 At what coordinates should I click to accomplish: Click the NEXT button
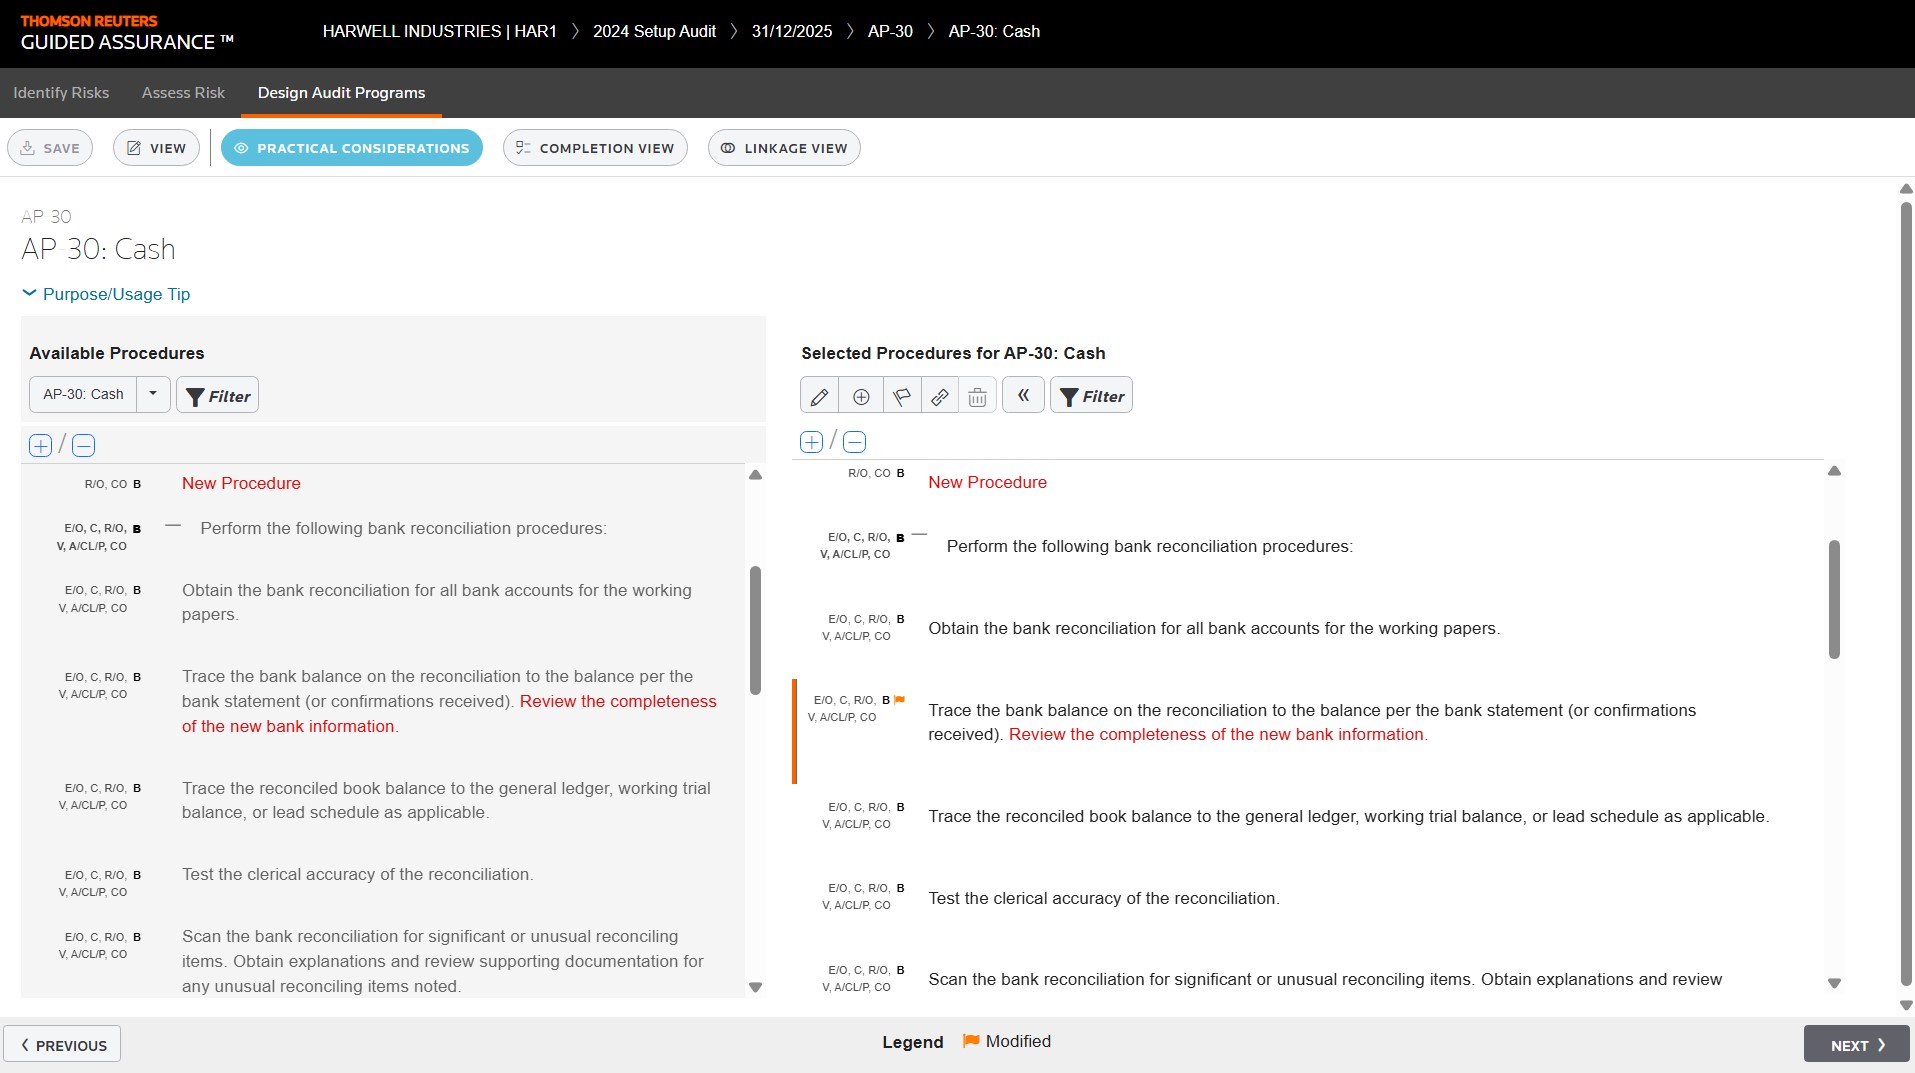(1856, 1045)
